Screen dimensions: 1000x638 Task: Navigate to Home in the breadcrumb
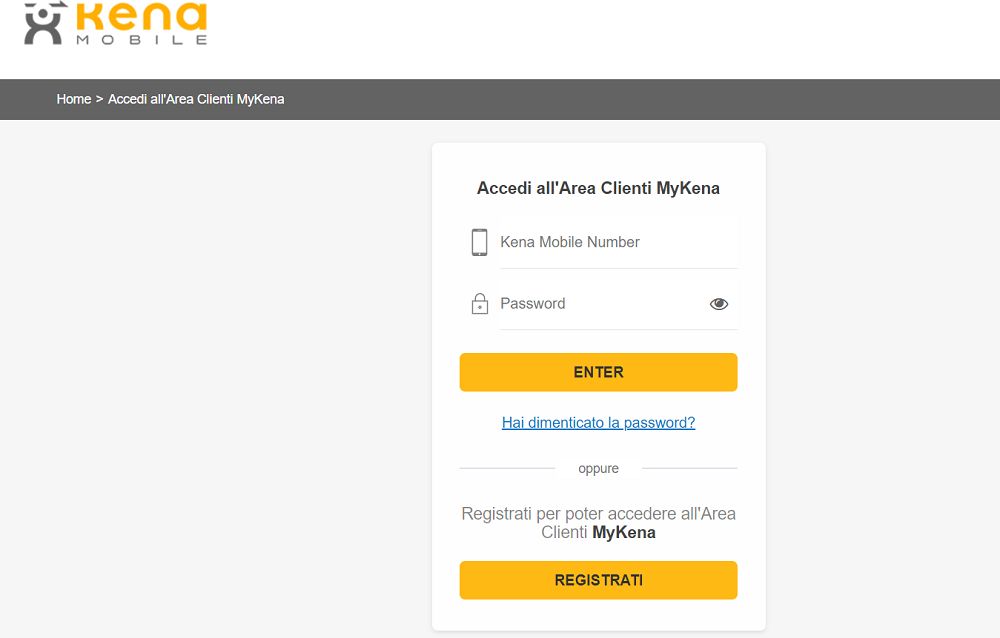coord(74,99)
